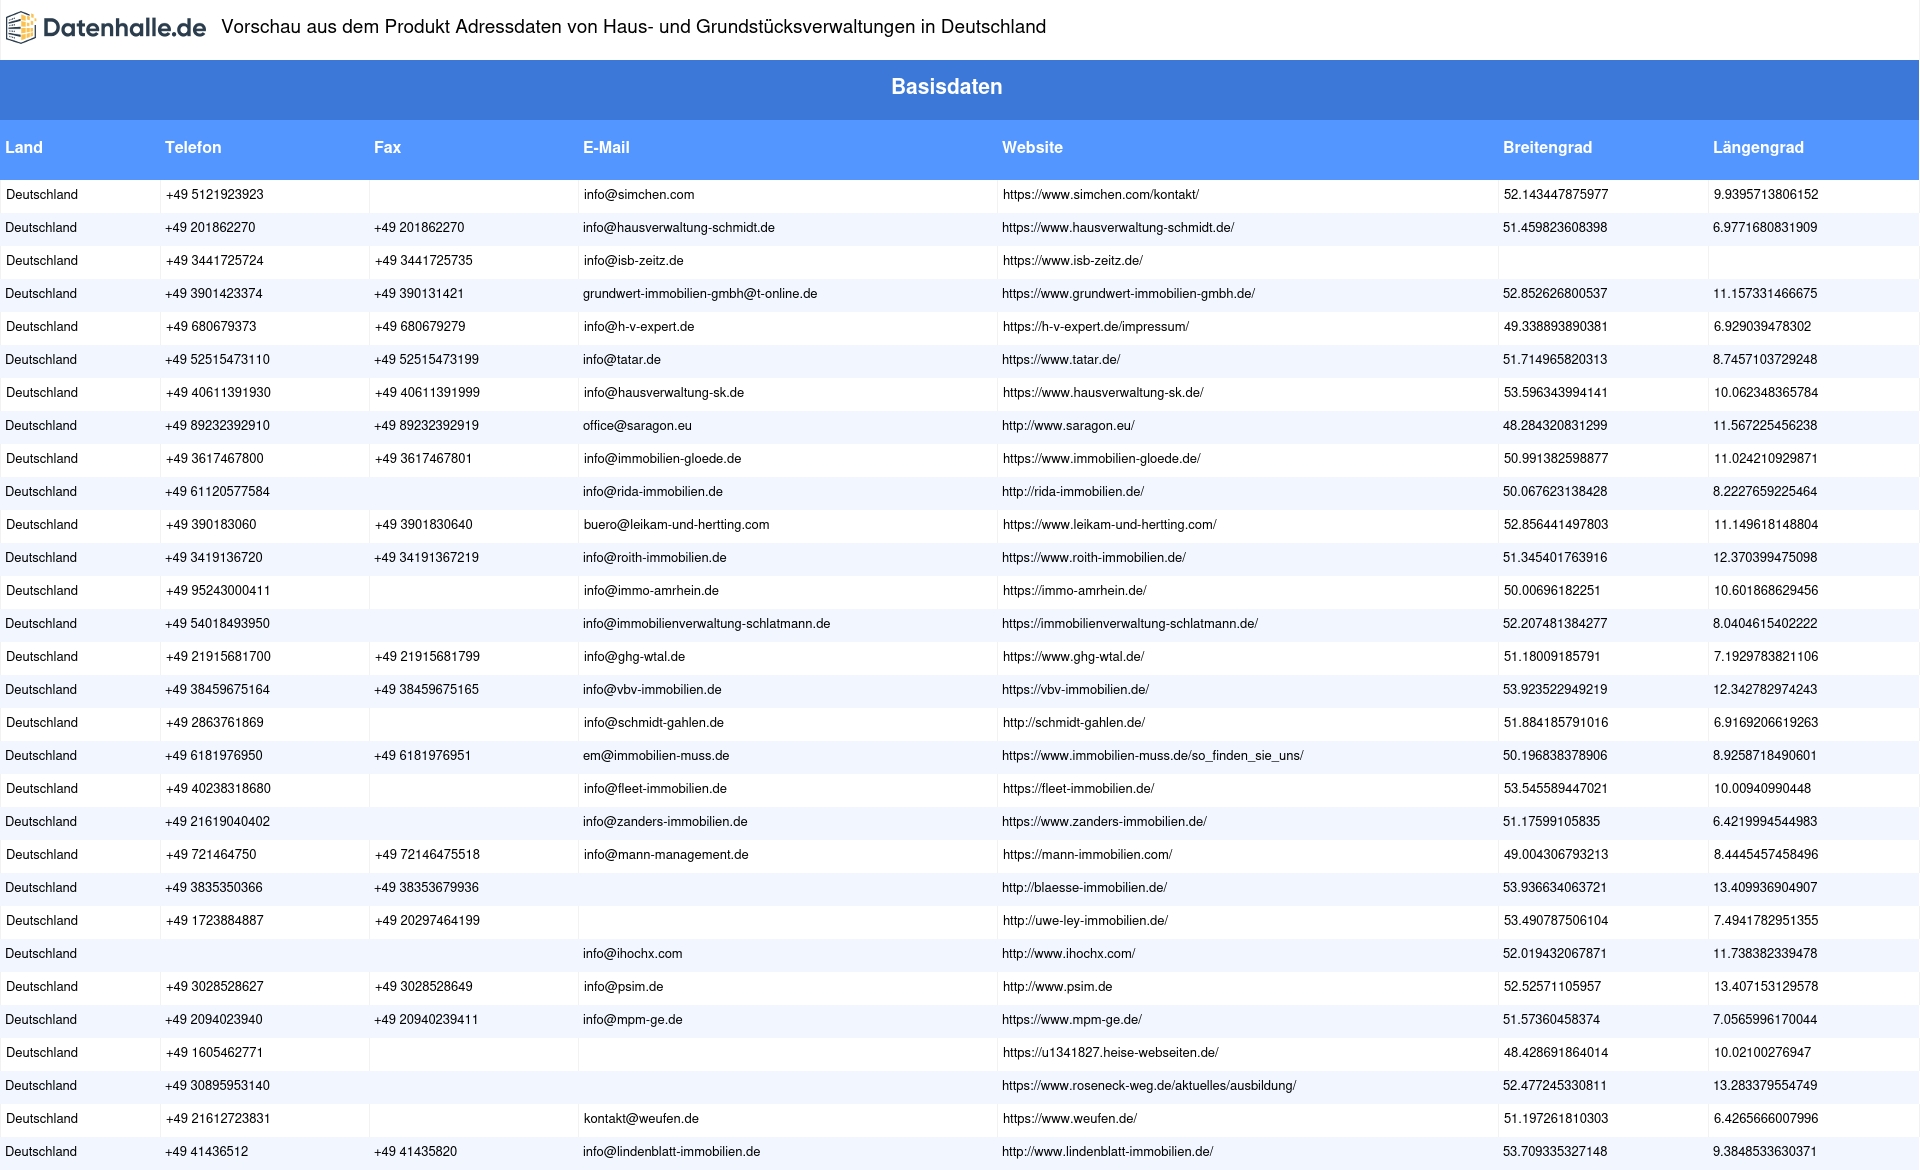Screen dimensions: 1920x1170
Task: Click the Datenhalle.de logo icon
Action: pyautogui.click(x=21, y=28)
